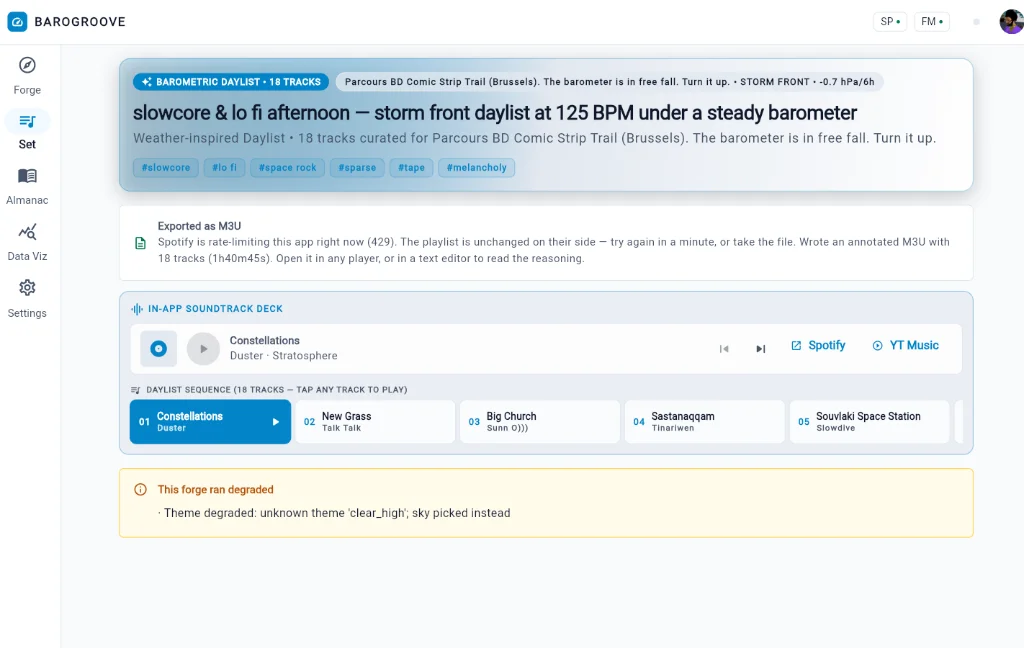The width and height of the screenshot is (1024, 648).
Task: Go to the Almanac book icon
Action: 27,176
